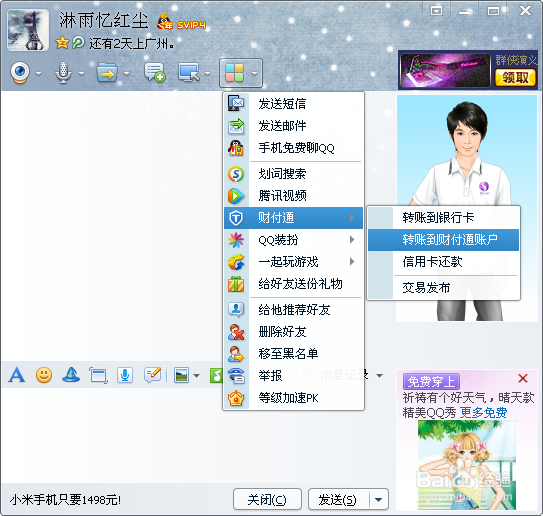Screen dimensions: 543x516
Task: Click the send picture icon
Action: click(181, 375)
